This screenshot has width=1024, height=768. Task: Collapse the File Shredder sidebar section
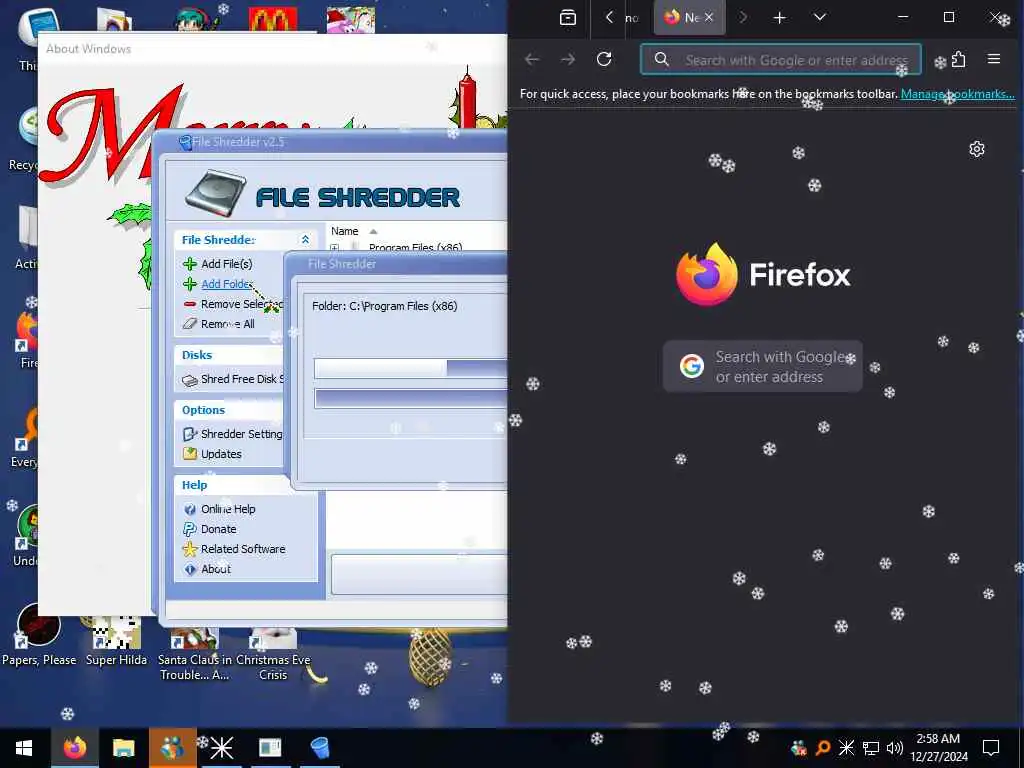click(305, 240)
